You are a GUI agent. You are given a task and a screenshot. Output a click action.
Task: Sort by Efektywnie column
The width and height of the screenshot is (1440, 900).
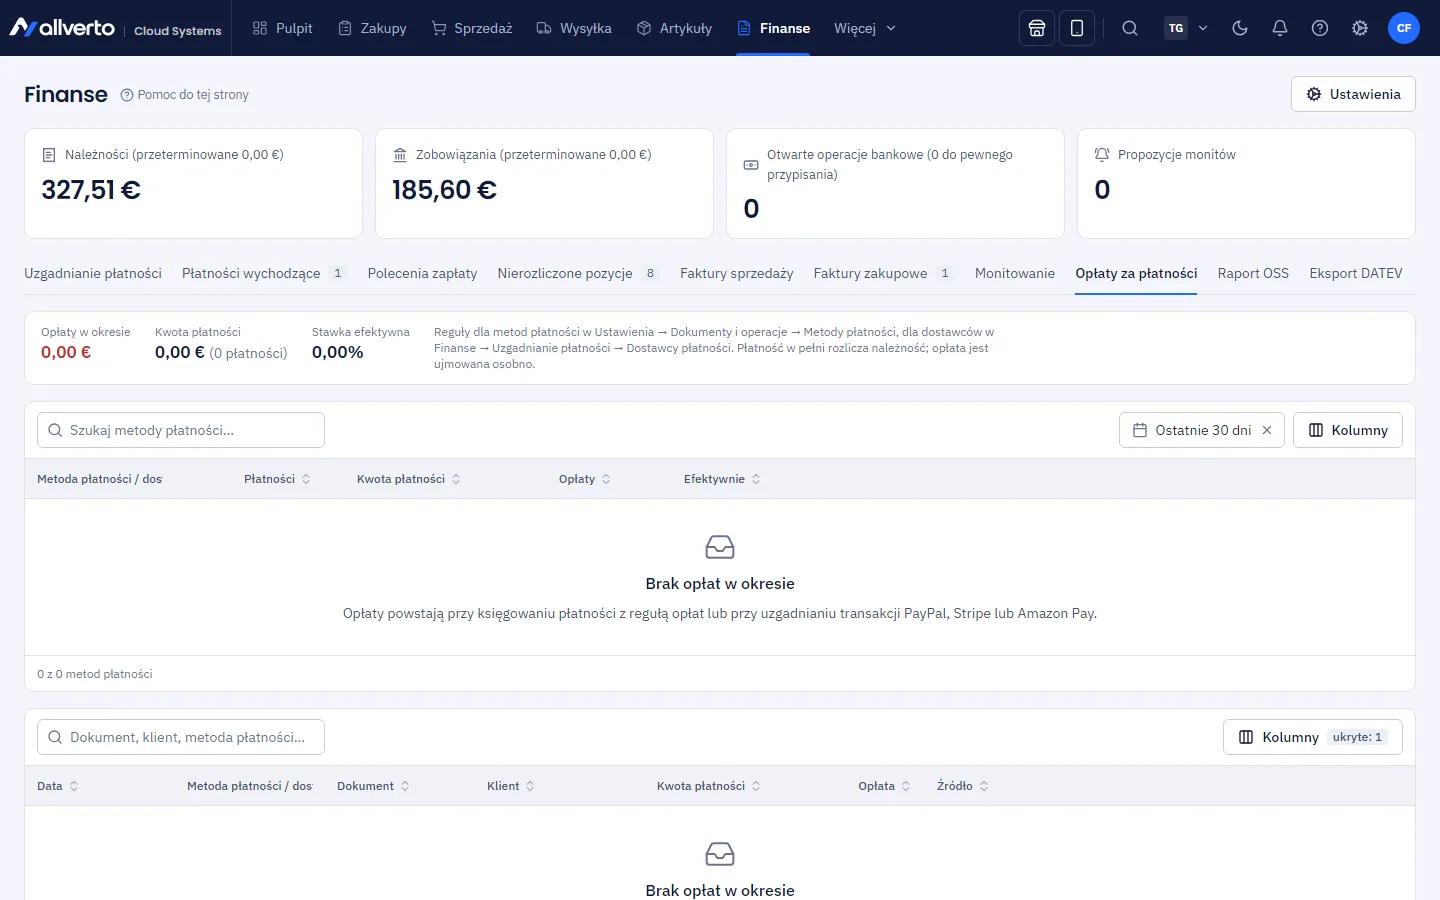coord(722,479)
